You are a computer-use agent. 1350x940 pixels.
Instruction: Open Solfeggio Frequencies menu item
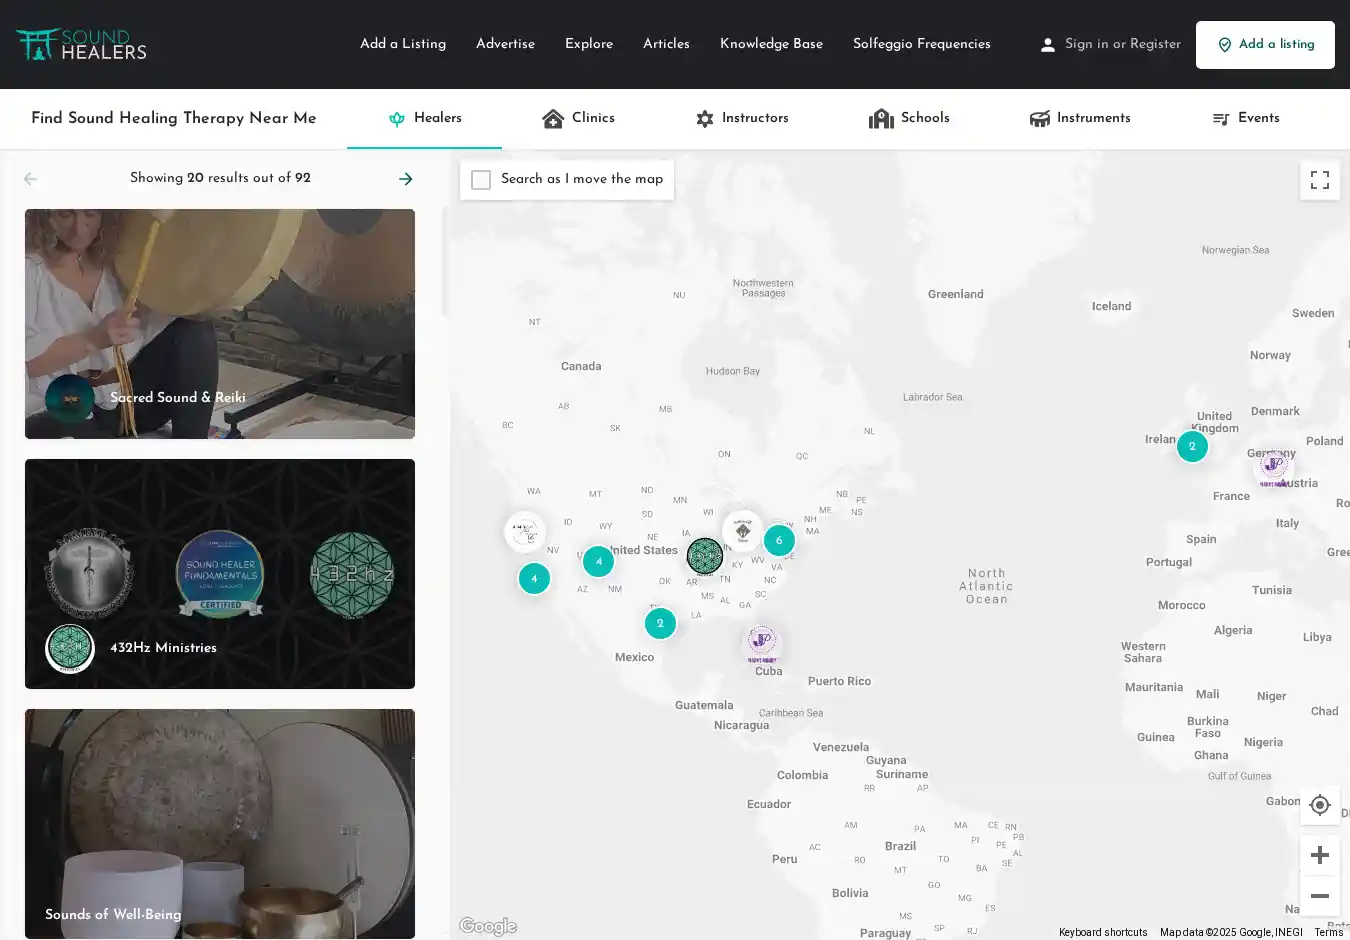click(x=921, y=44)
